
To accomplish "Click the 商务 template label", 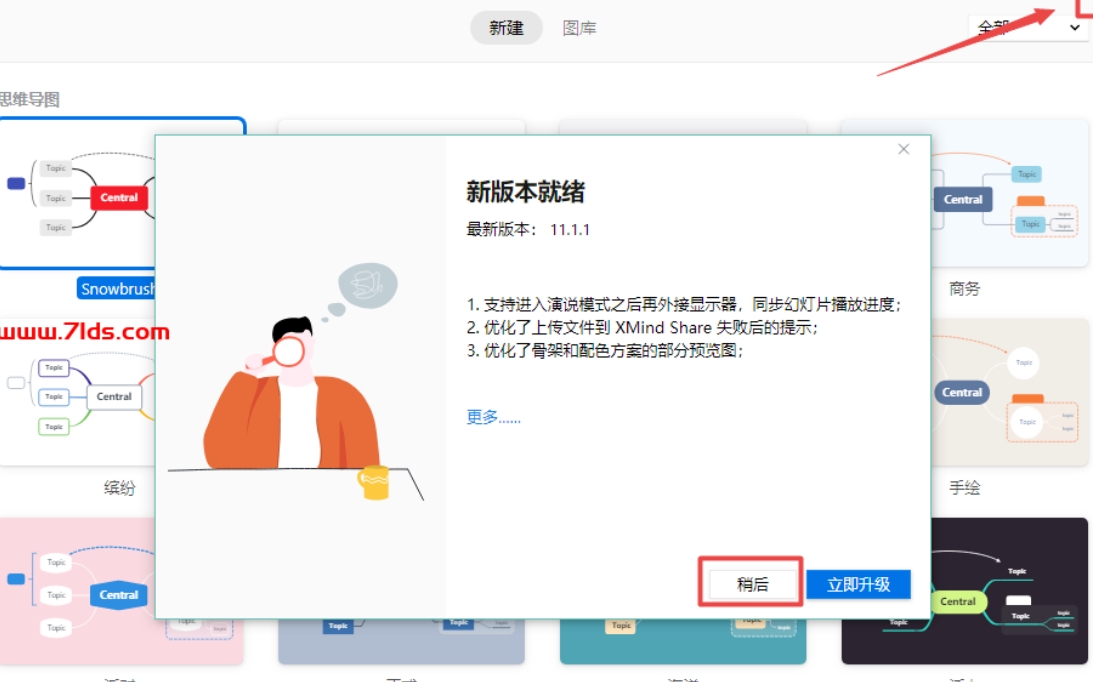I will click(965, 289).
